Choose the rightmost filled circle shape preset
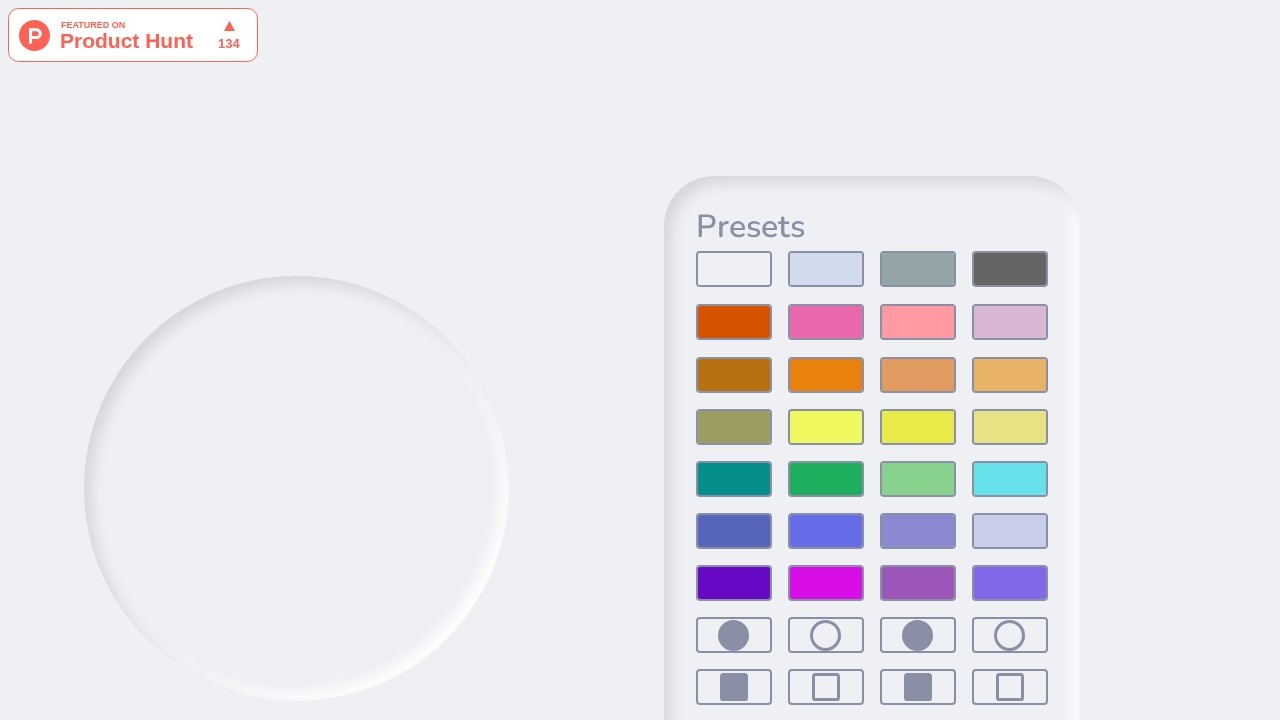 click(x=918, y=635)
